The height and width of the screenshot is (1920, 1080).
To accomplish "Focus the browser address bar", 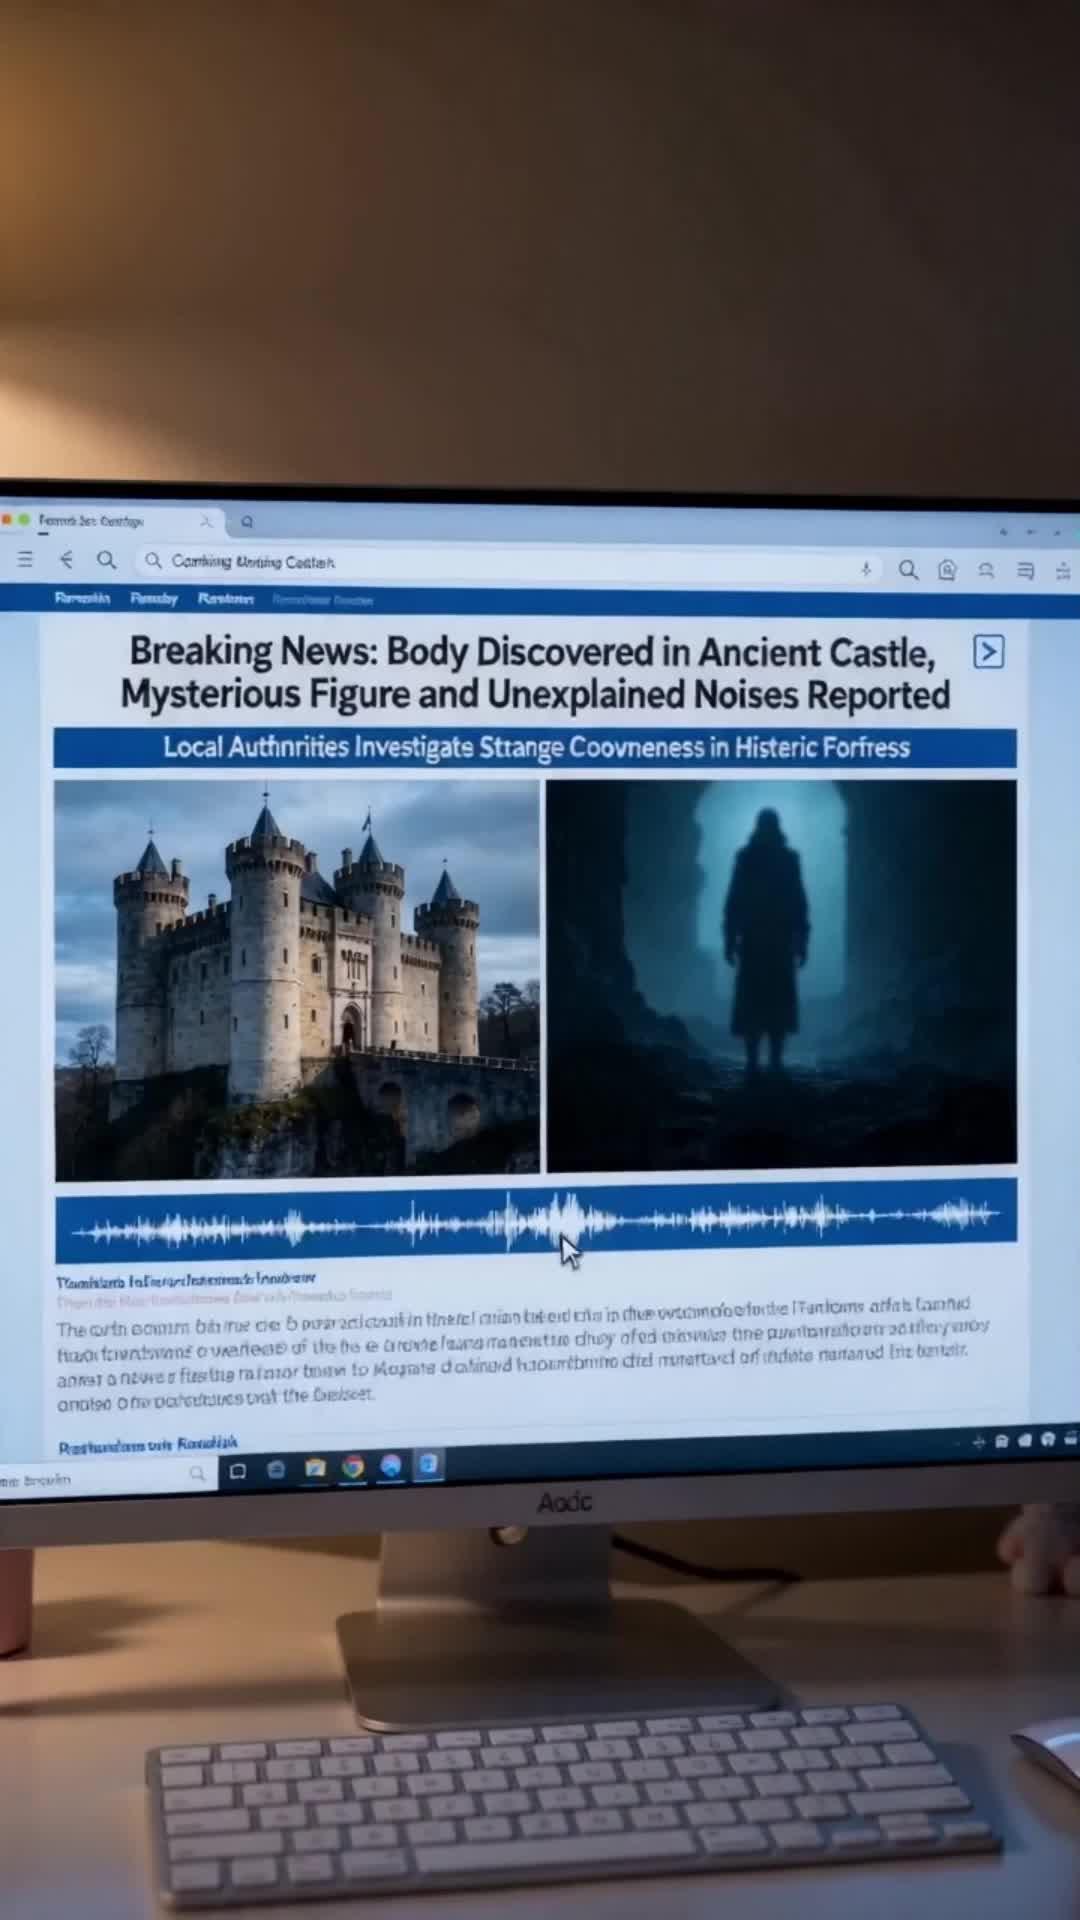I will [x=510, y=564].
